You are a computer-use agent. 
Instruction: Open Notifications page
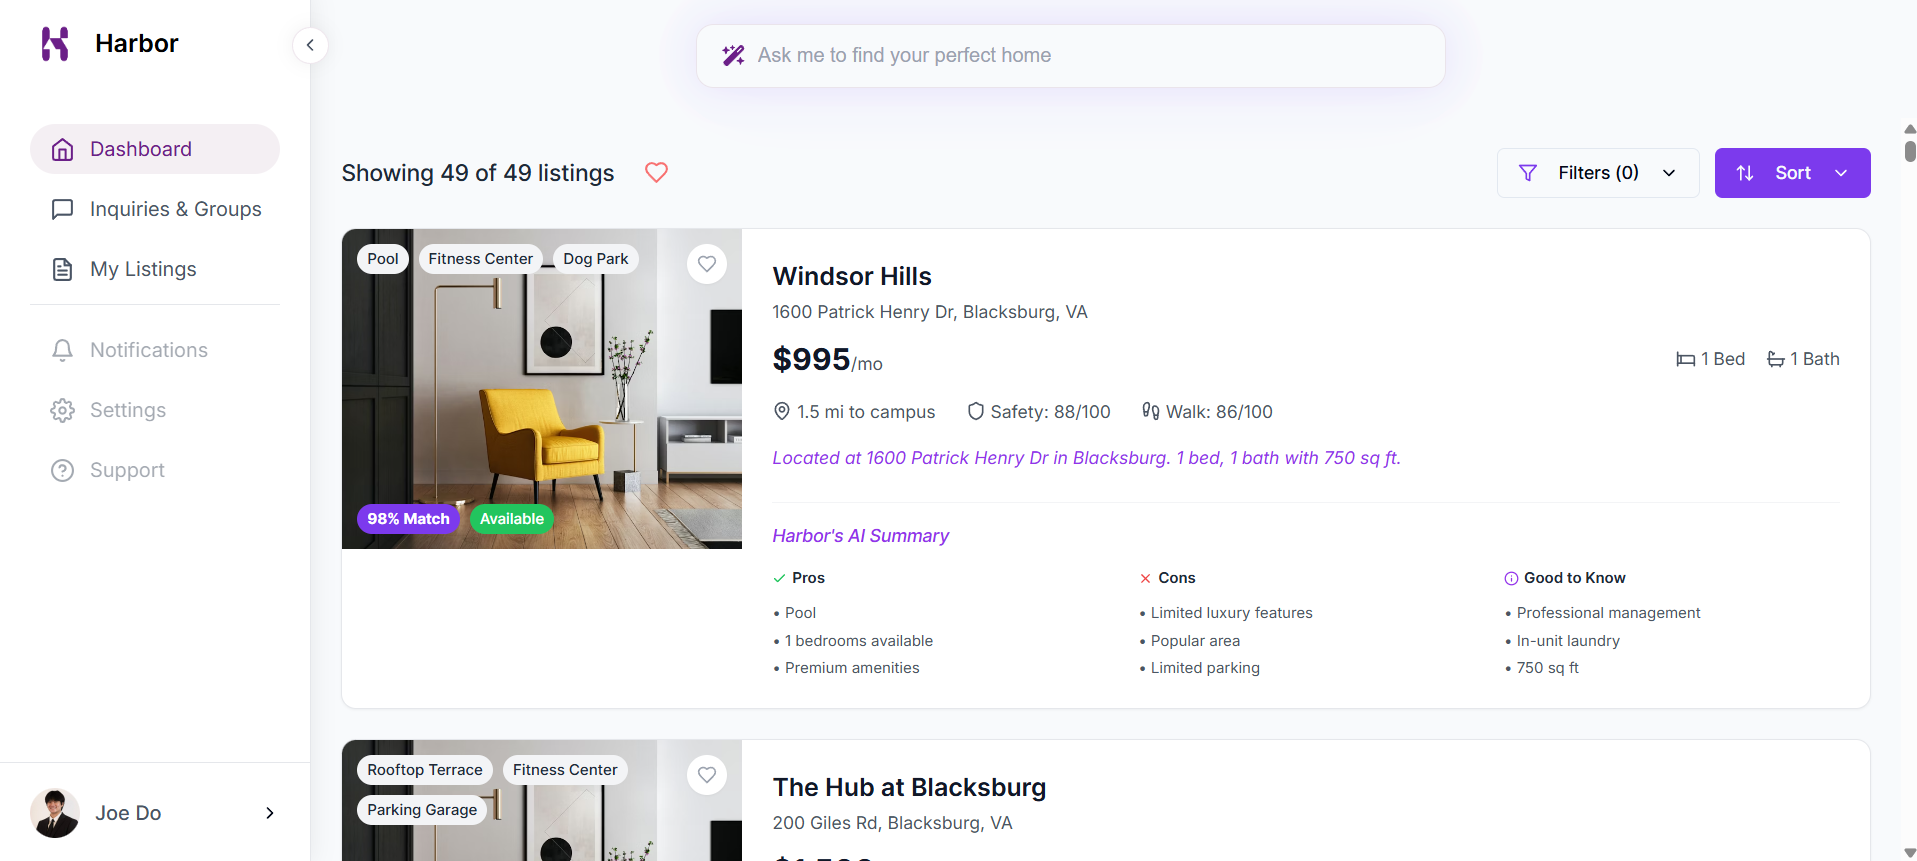155,350
